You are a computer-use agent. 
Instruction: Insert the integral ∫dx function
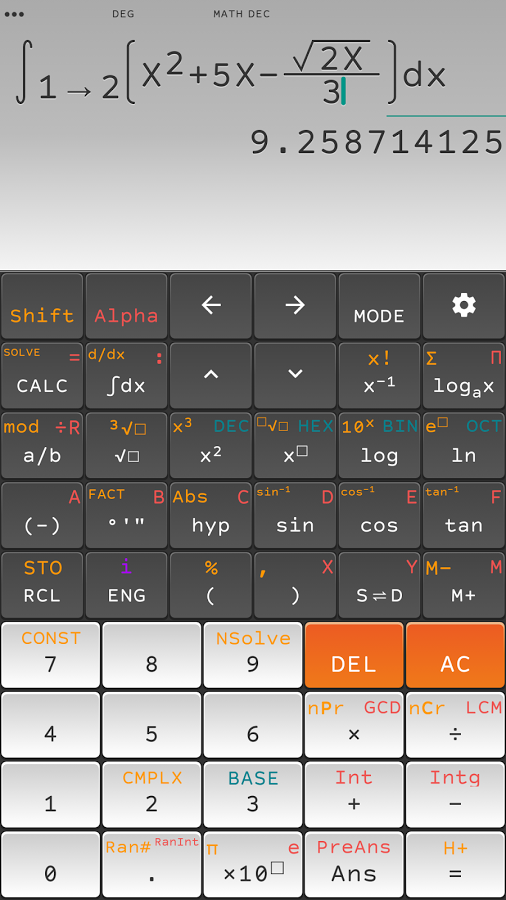coord(126,375)
